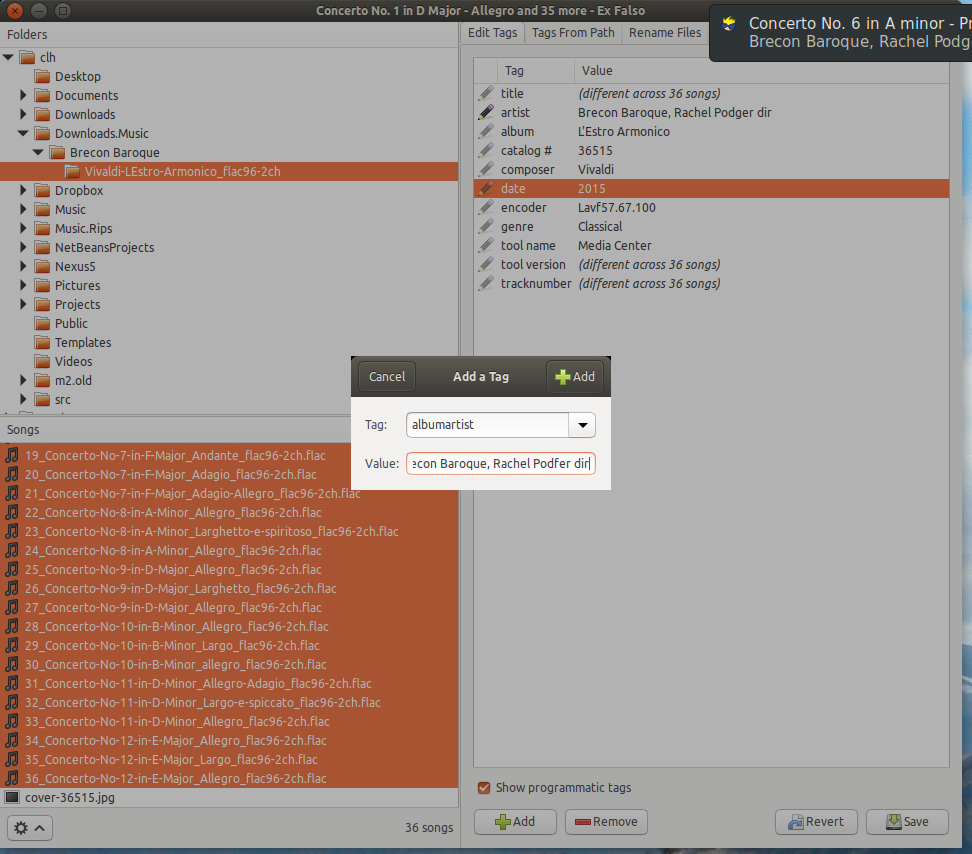Image resolution: width=972 pixels, height=854 pixels.
Task: Click the image icon beside cover-36515.jpg
Action: 11,797
